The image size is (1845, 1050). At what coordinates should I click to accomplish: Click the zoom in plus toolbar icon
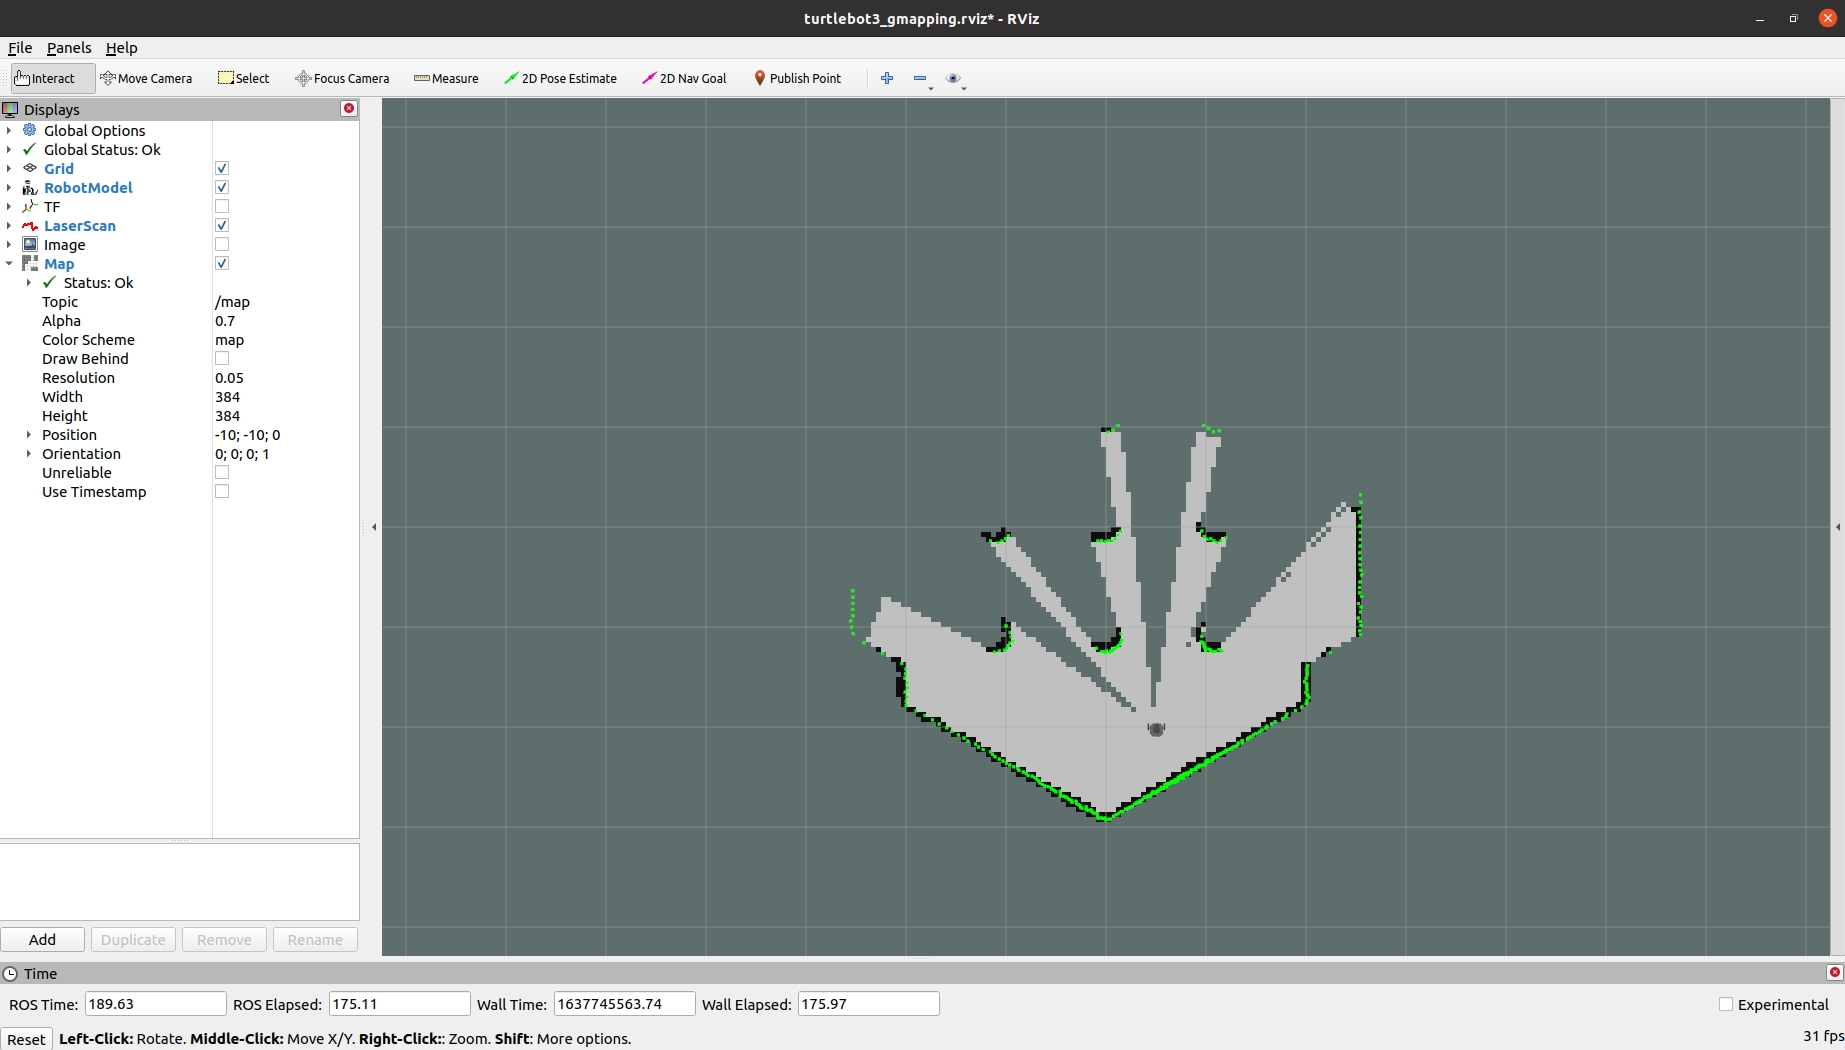tap(886, 78)
